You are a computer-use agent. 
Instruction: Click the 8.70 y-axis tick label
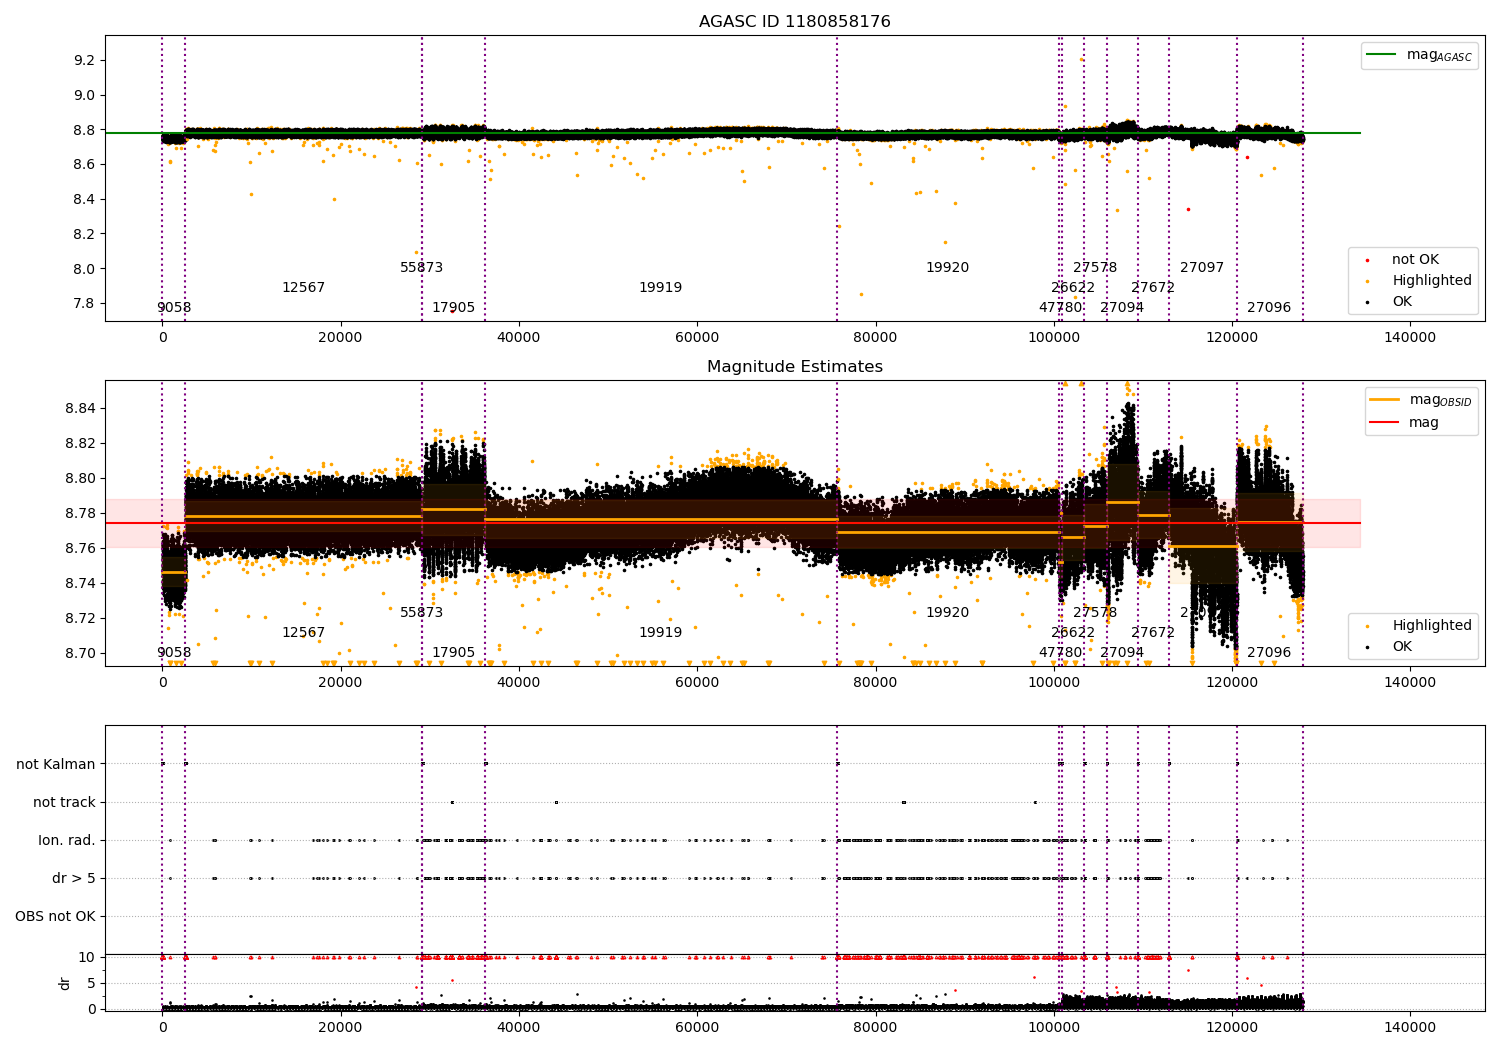click(x=80, y=654)
